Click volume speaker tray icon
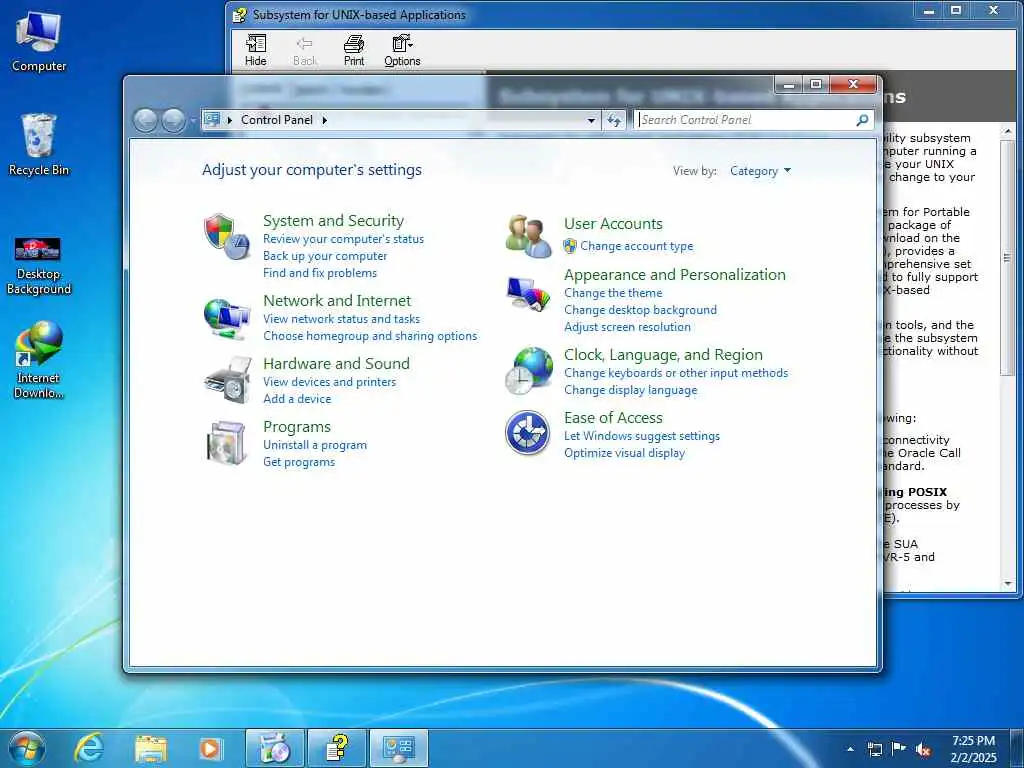Viewport: 1024px width, 768px height. pos(923,750)
